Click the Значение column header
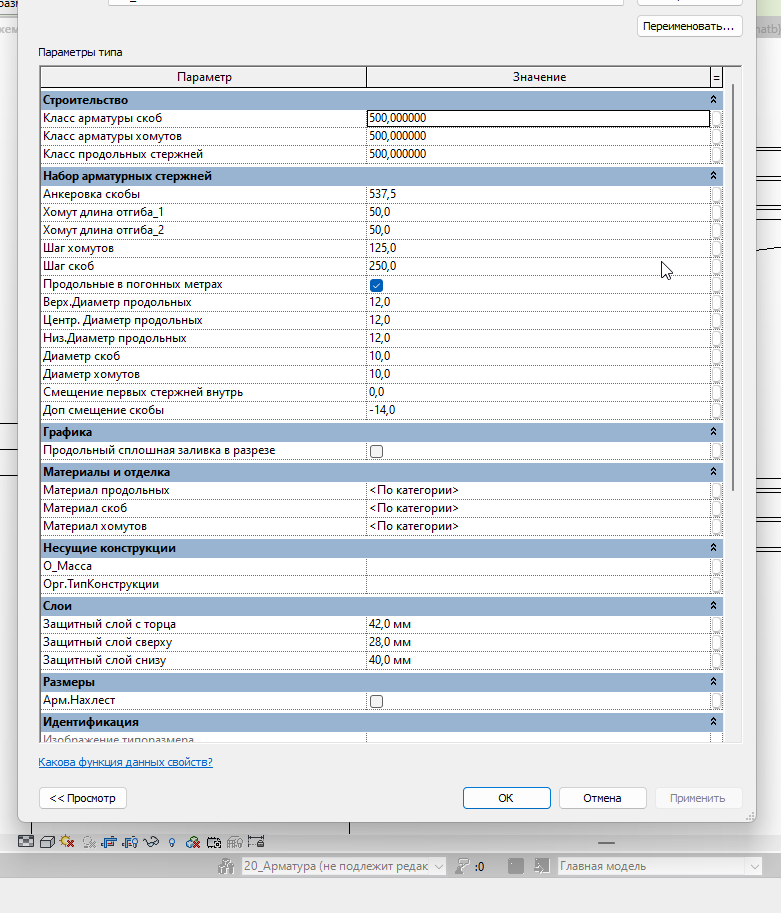Screen dimensions: 781x913 click(539, 77)
